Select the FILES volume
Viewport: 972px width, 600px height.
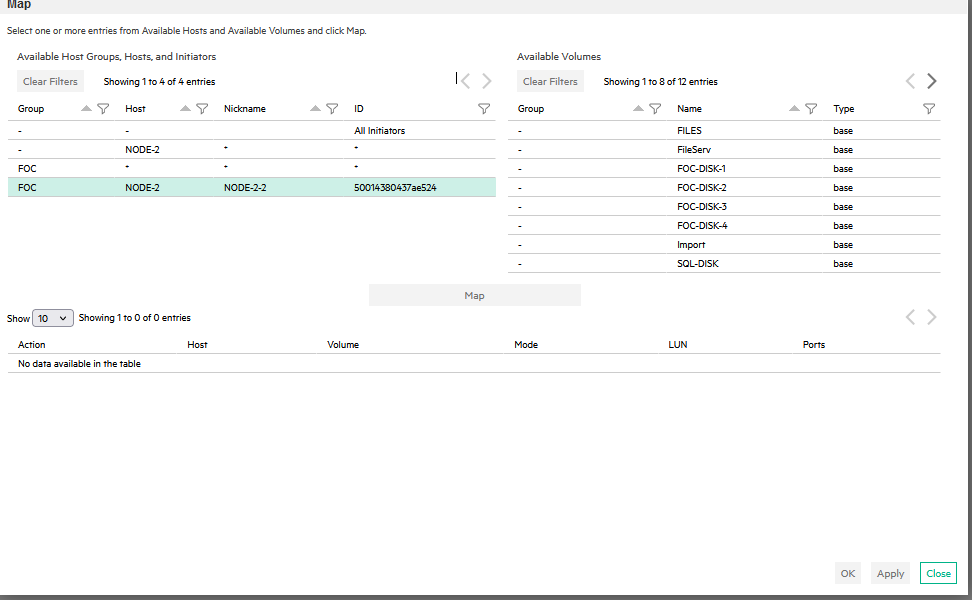(724, 130)
